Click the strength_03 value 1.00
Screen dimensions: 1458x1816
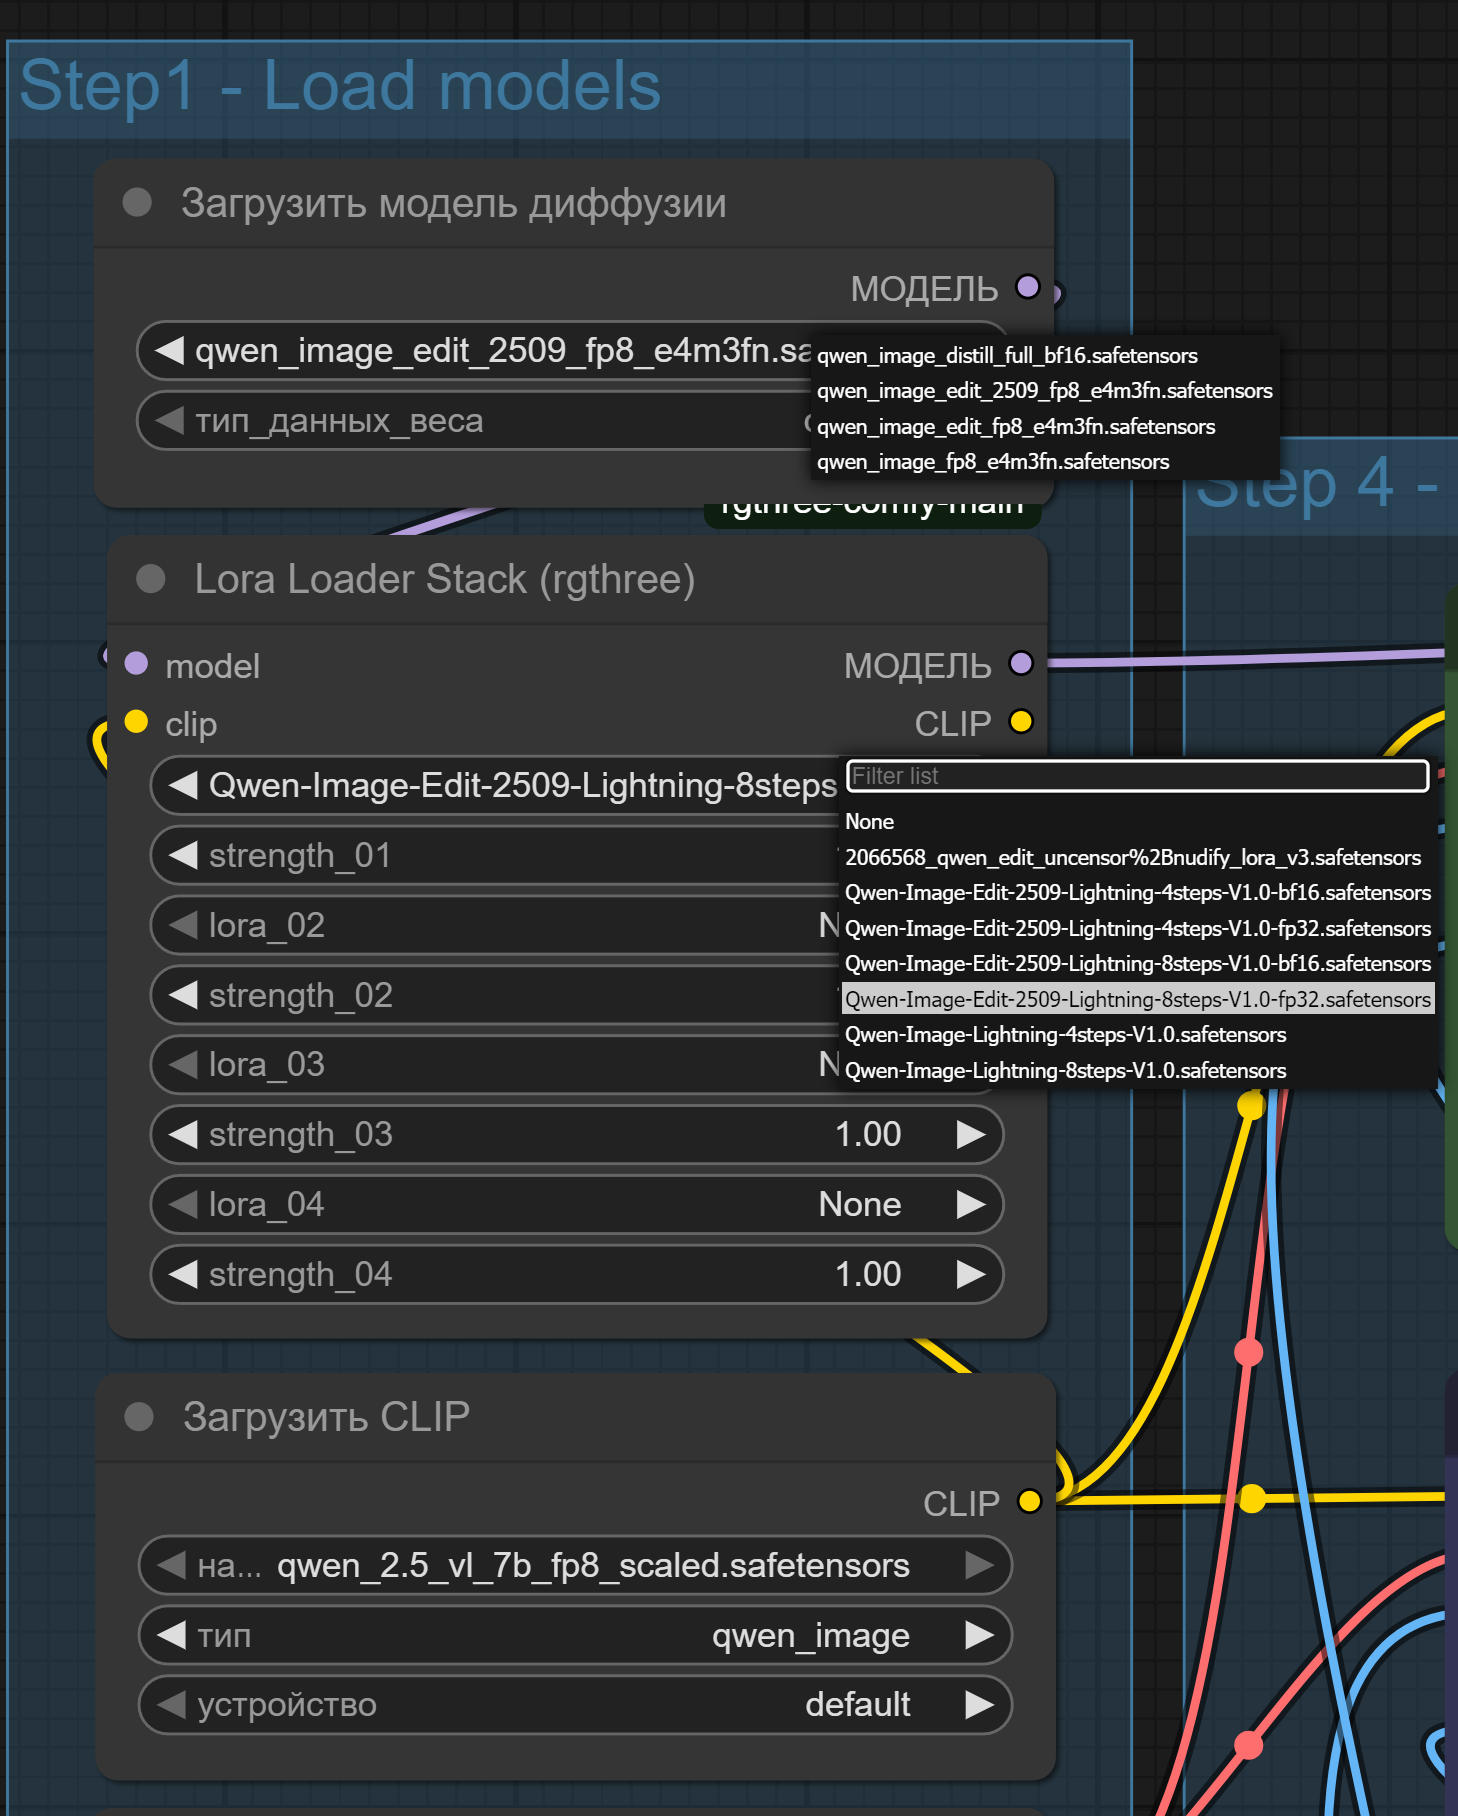point(868,1134)
